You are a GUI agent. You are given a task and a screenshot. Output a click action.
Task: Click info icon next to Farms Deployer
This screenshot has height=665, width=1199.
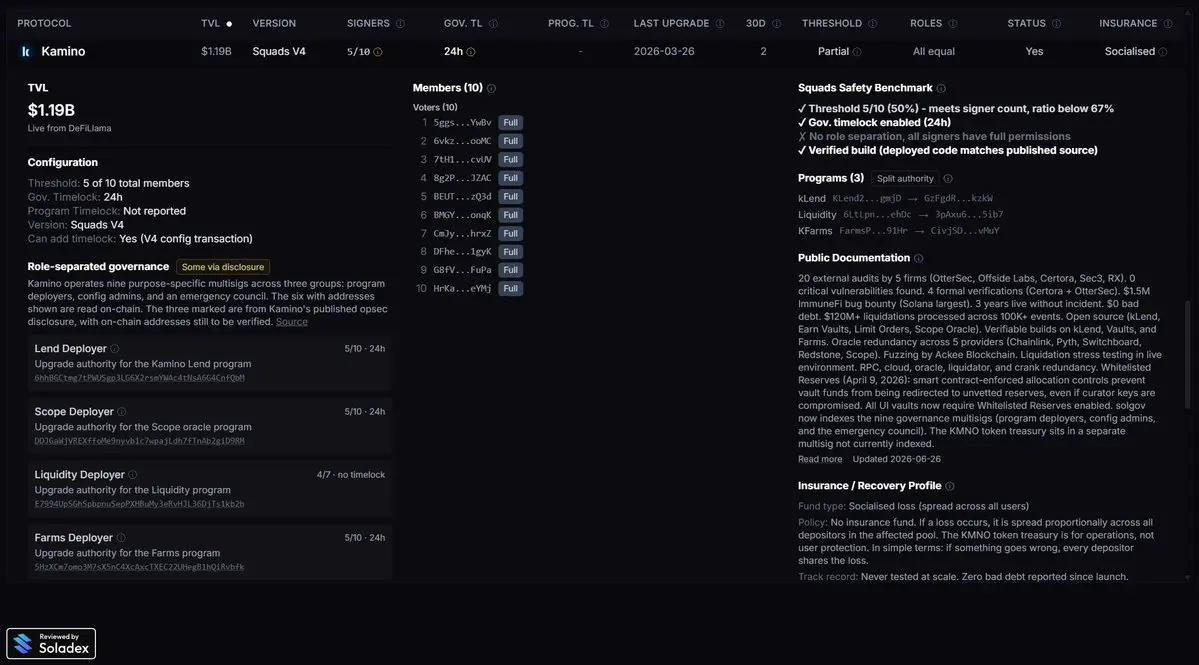coord(121,538)
